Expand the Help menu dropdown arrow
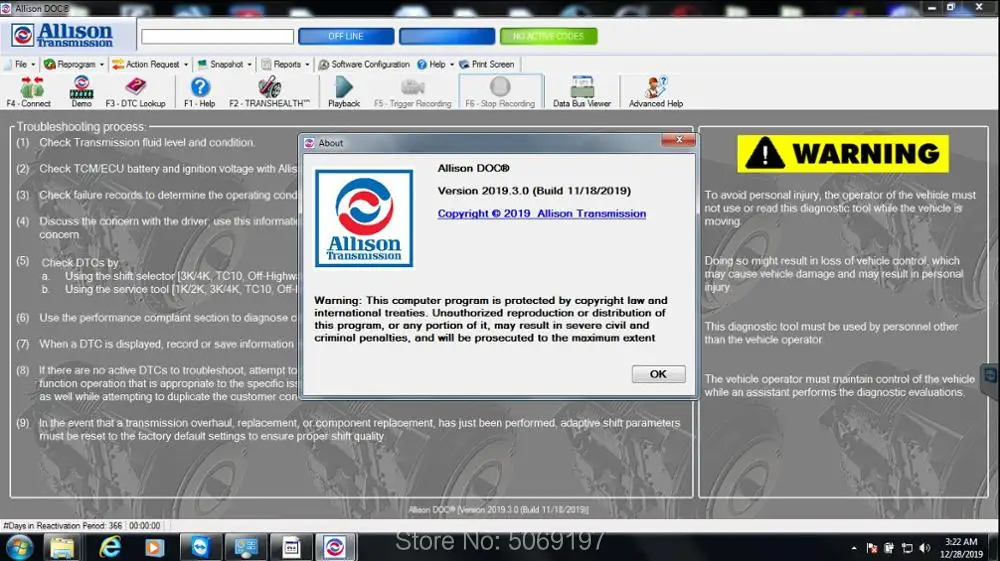 click(452, 65)
